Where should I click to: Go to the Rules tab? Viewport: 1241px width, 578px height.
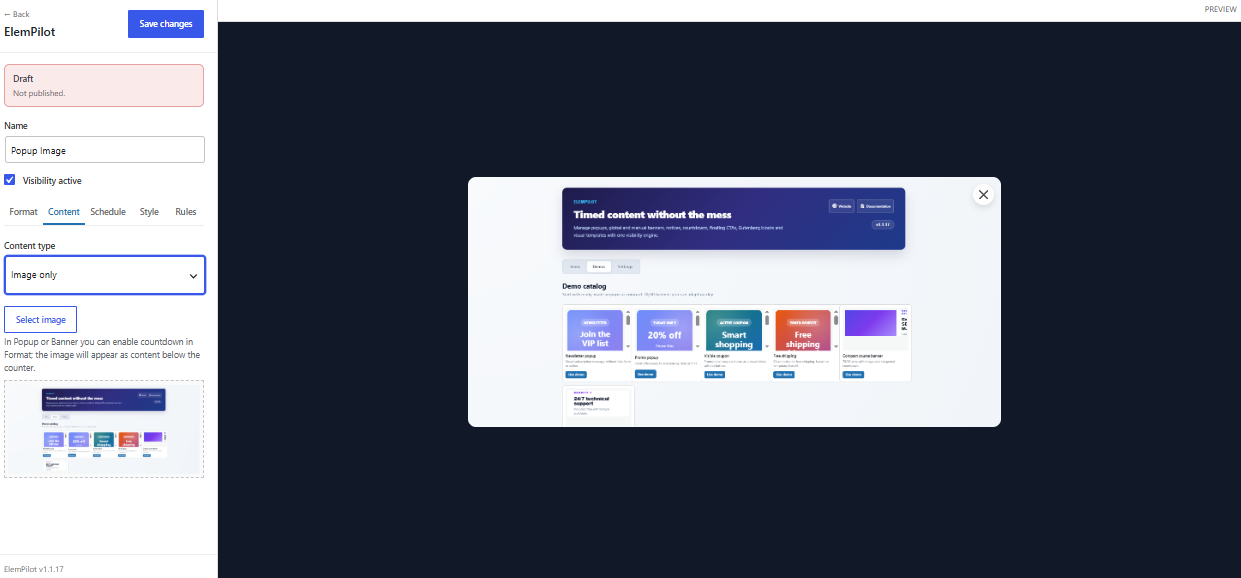(x=186, y=212)
